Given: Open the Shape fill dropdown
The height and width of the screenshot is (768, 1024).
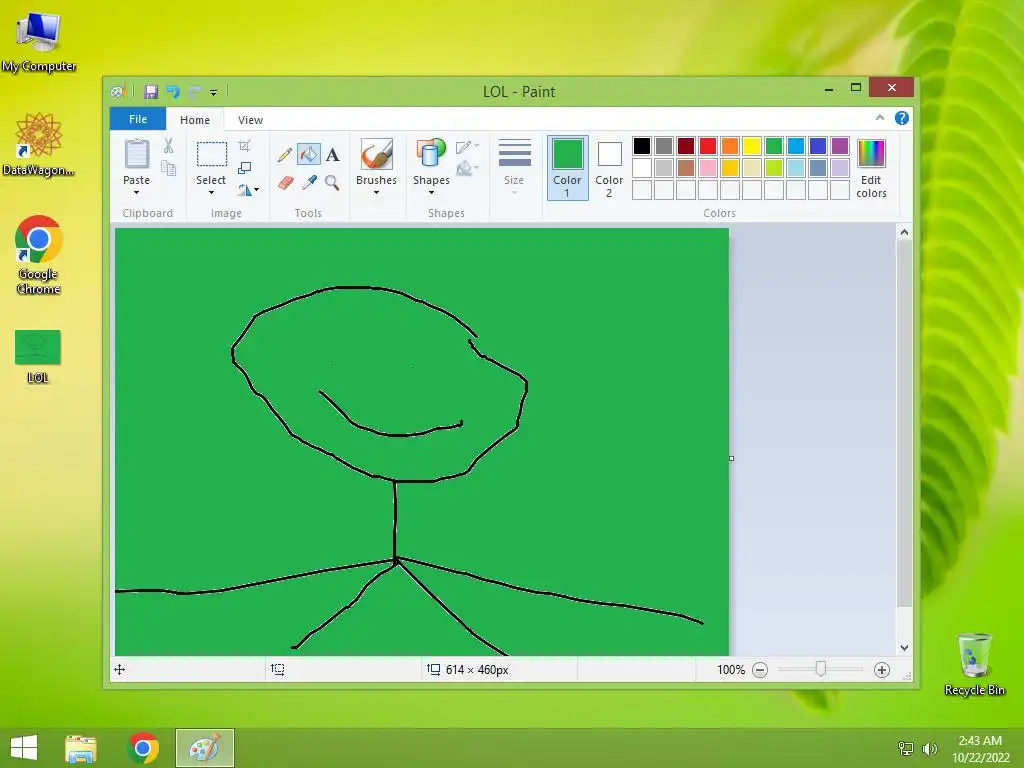Looking at the screenshot, I should tap(468, 169).
